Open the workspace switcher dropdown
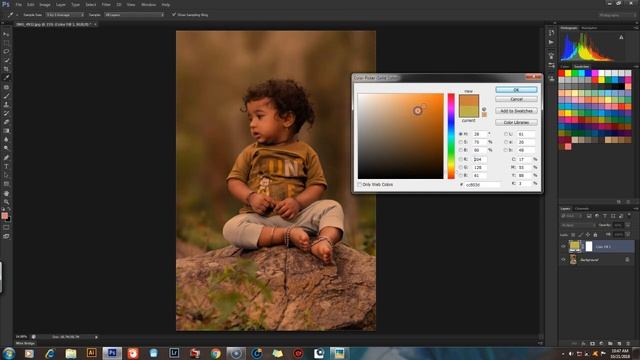The image size is (640, 360). tap(617, 15)
